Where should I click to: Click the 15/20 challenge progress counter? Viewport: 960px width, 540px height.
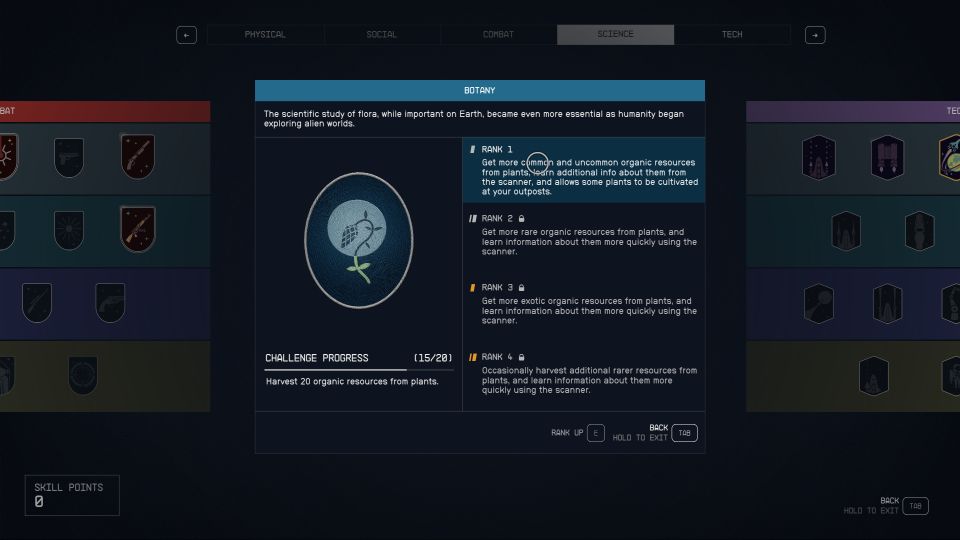[x=433, y=358]
